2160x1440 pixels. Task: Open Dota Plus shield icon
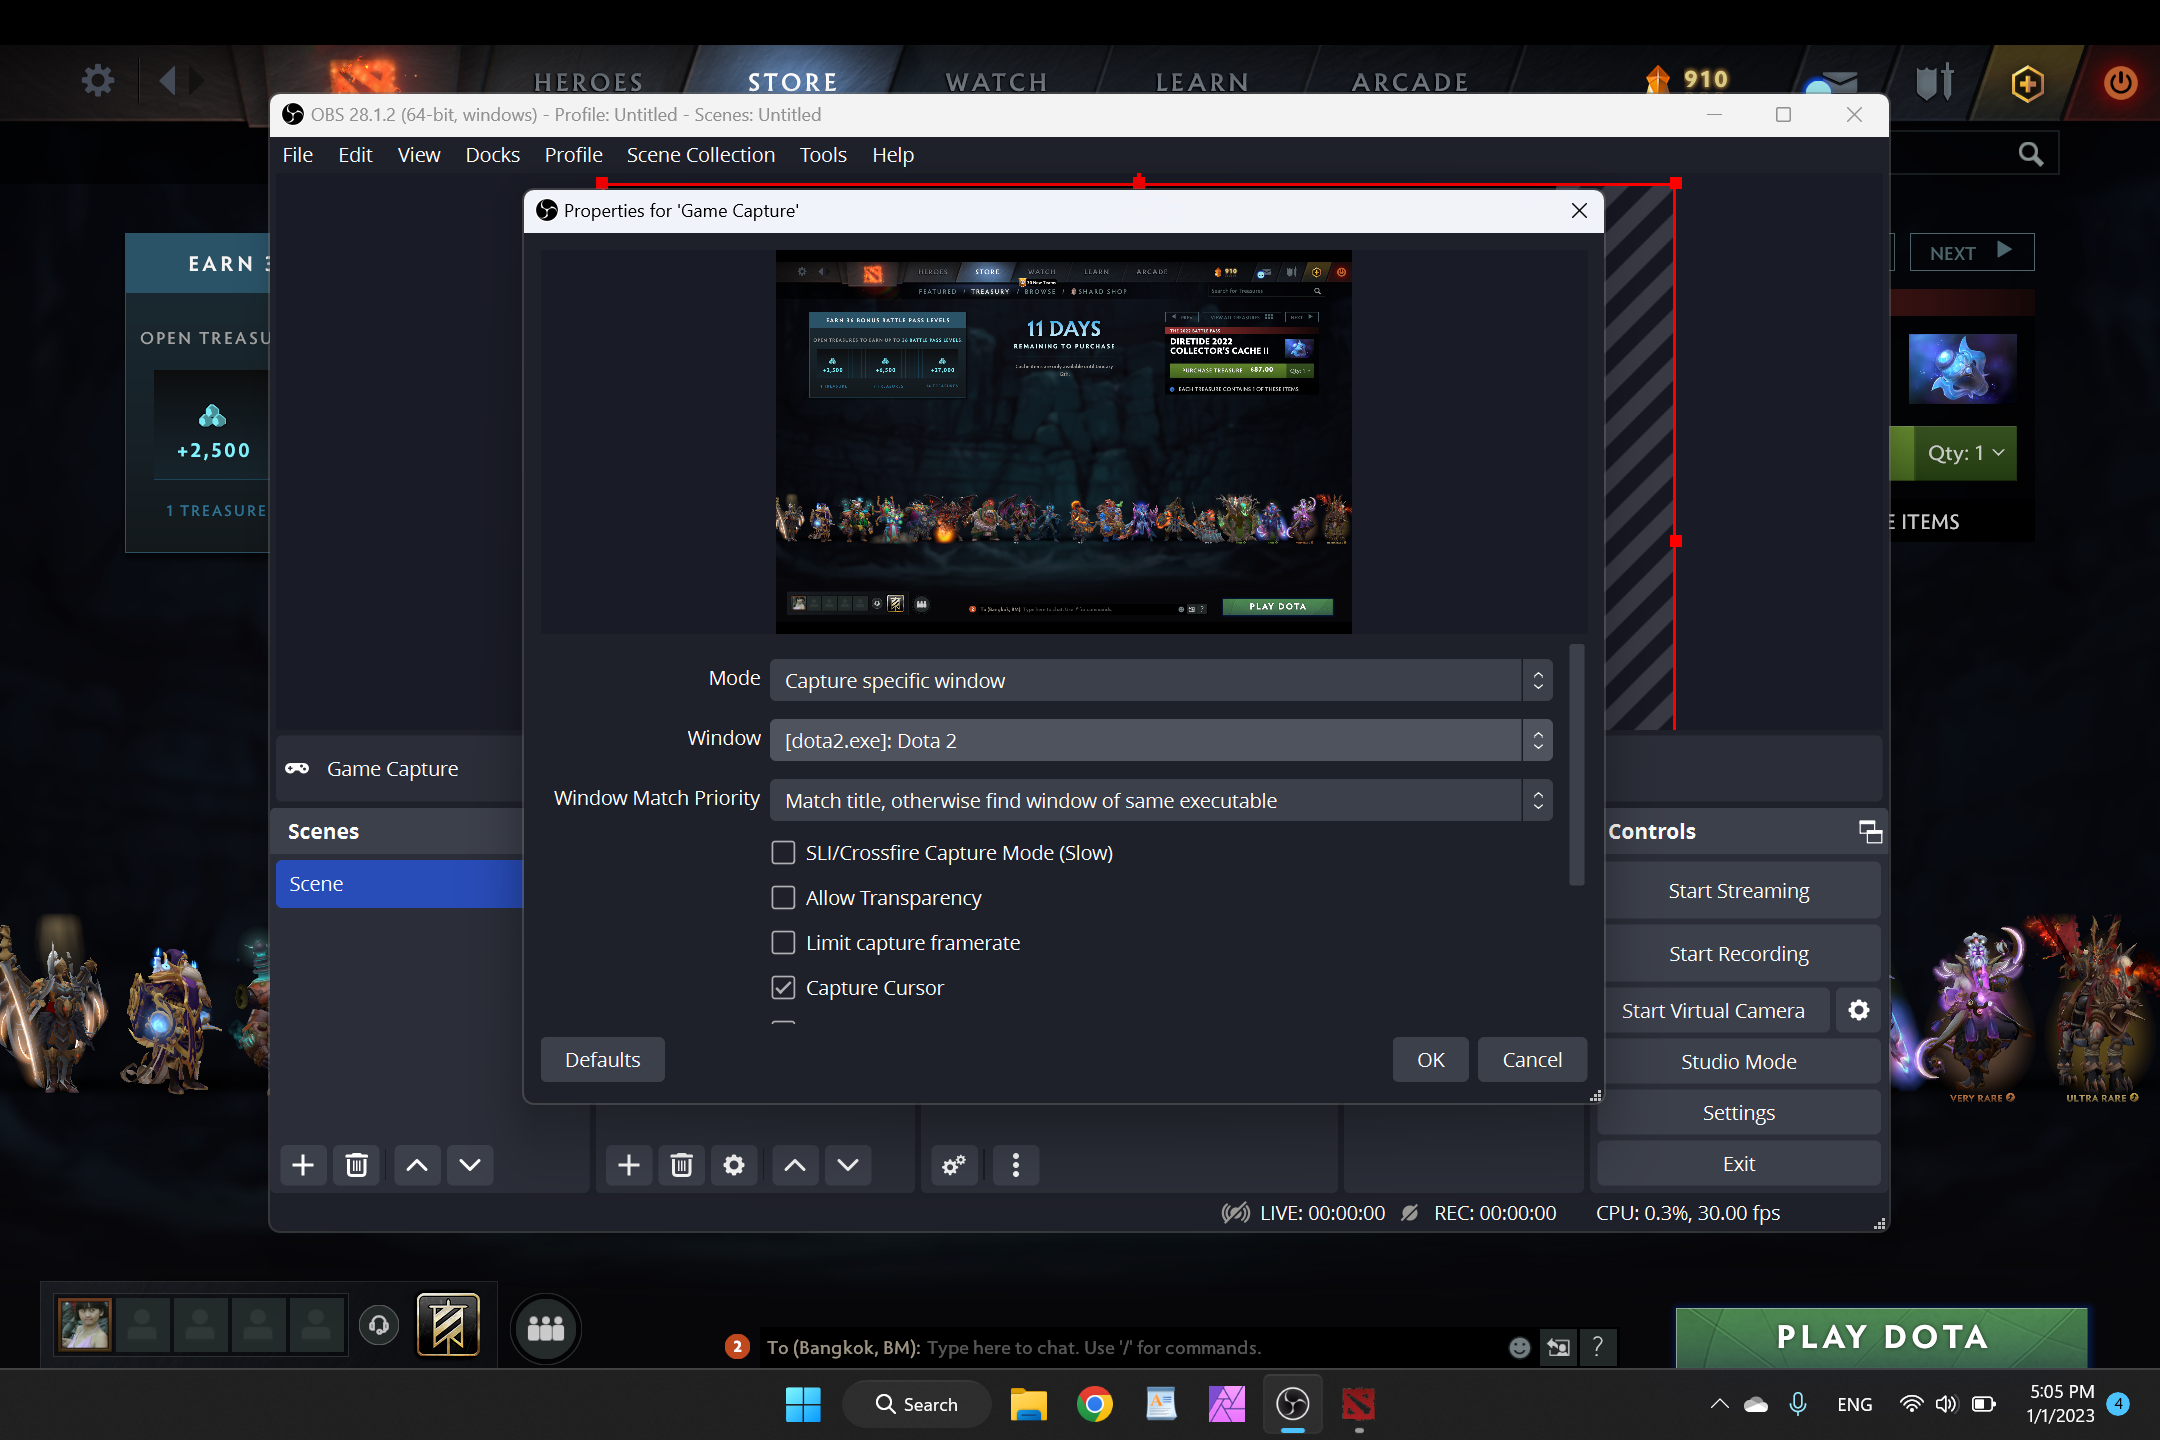coord(2027,83)
